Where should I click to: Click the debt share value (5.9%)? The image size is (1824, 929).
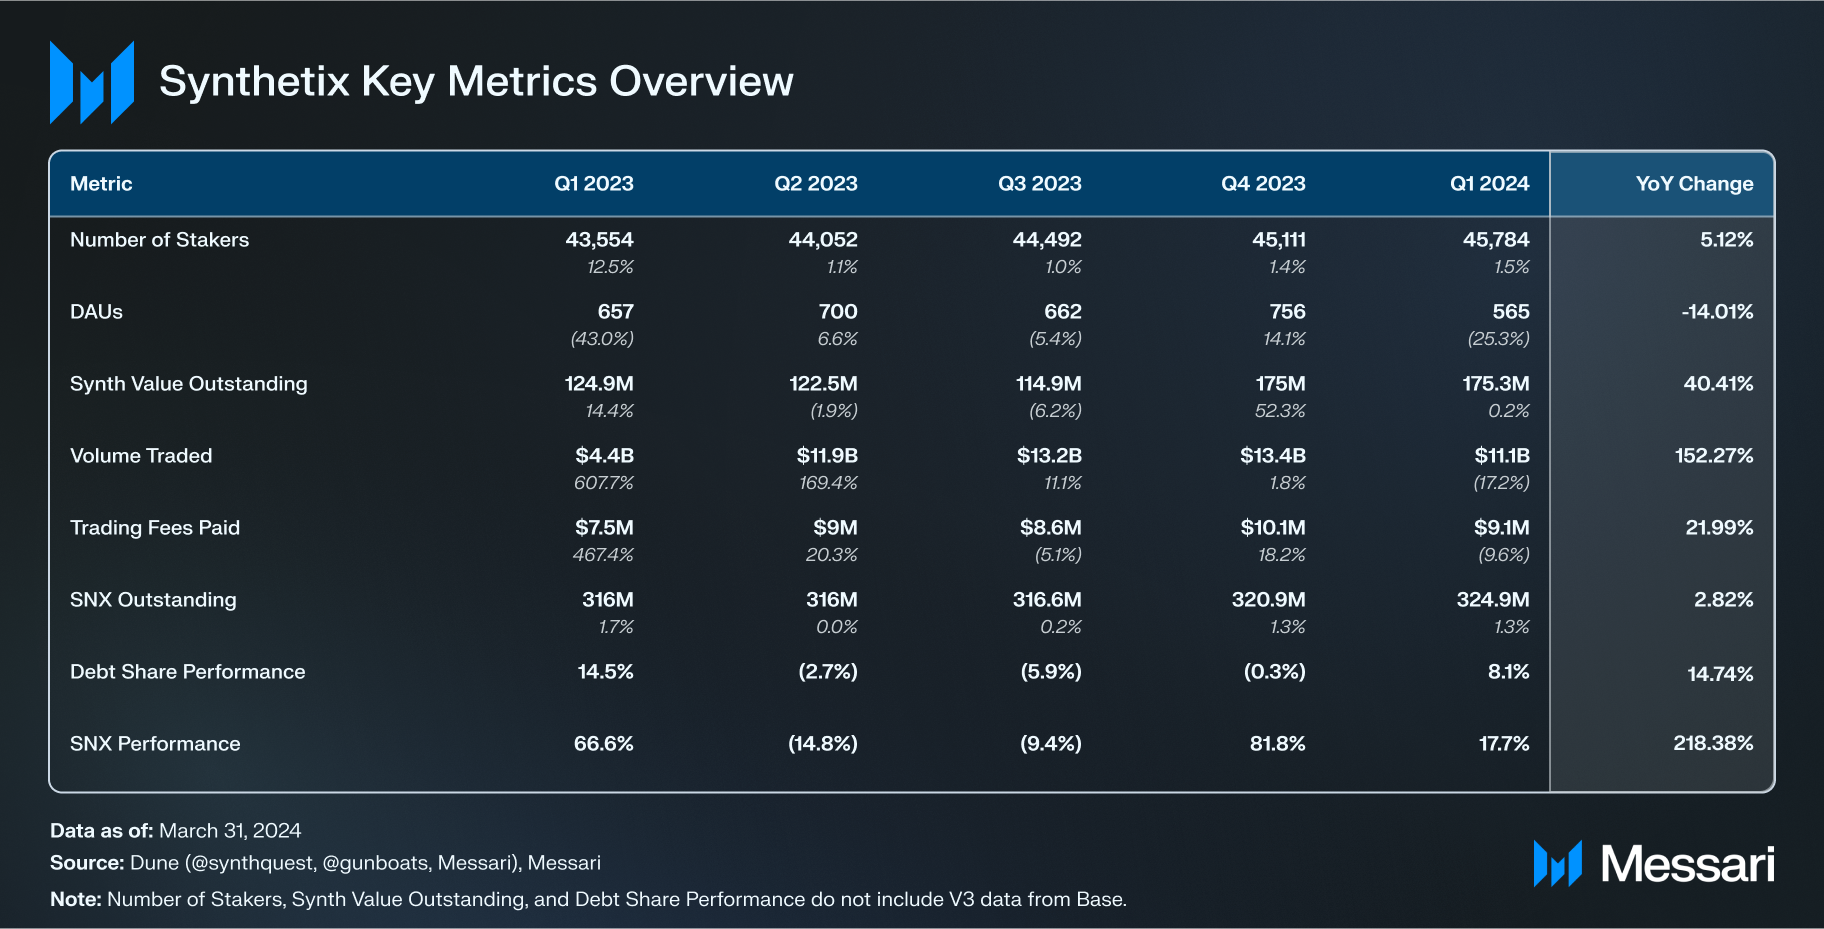(x=1051, y=672)
